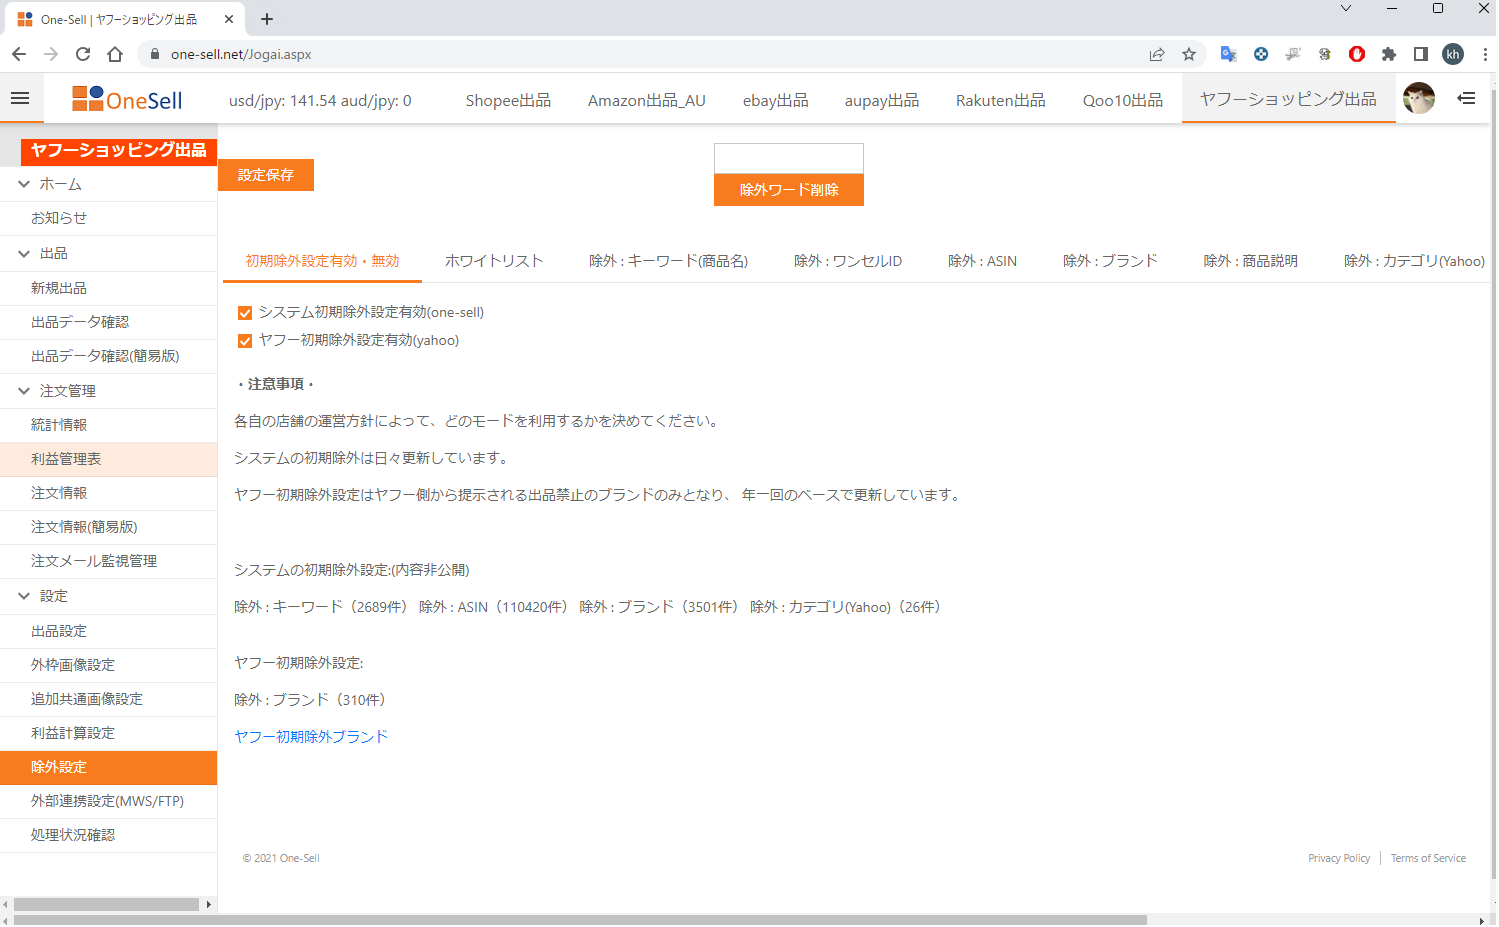The image size is (1499, 927).
Task: Switch to the ホワイトリスト tab
Action: pyautogui.click(x=494, y=260)
